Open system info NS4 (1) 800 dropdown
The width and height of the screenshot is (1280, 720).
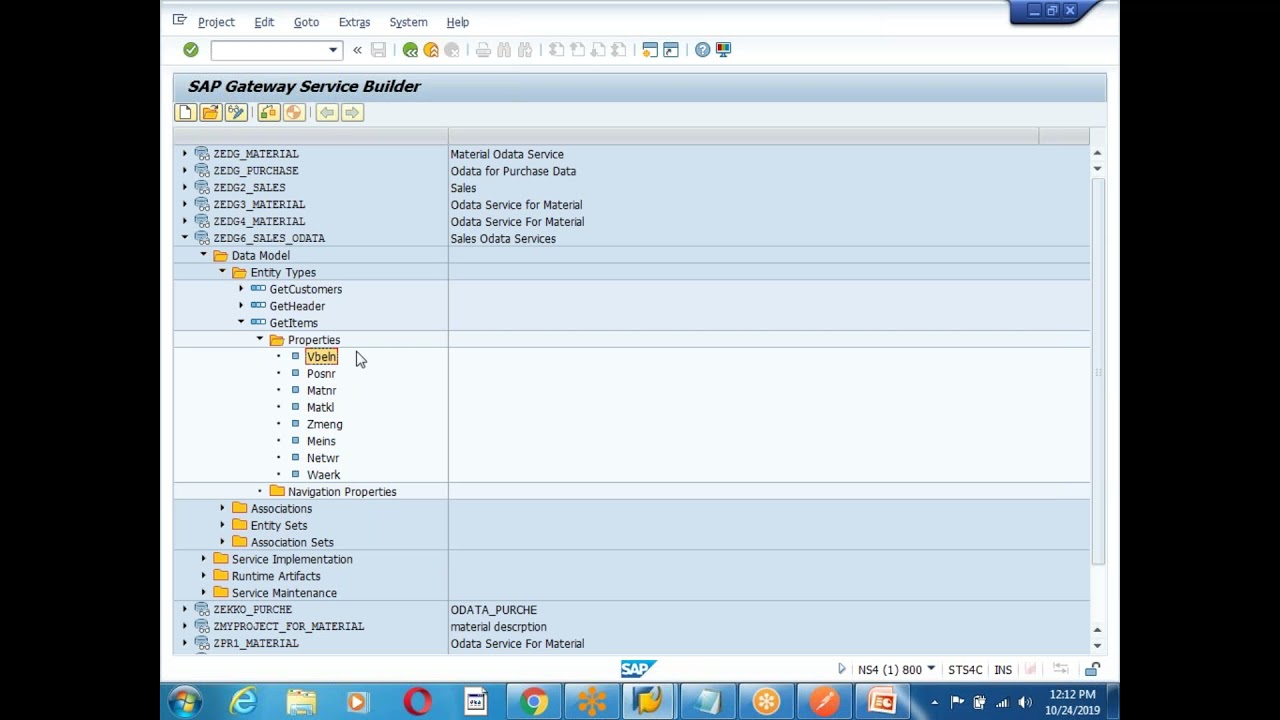pyautogui.click(x=931, y=669)
